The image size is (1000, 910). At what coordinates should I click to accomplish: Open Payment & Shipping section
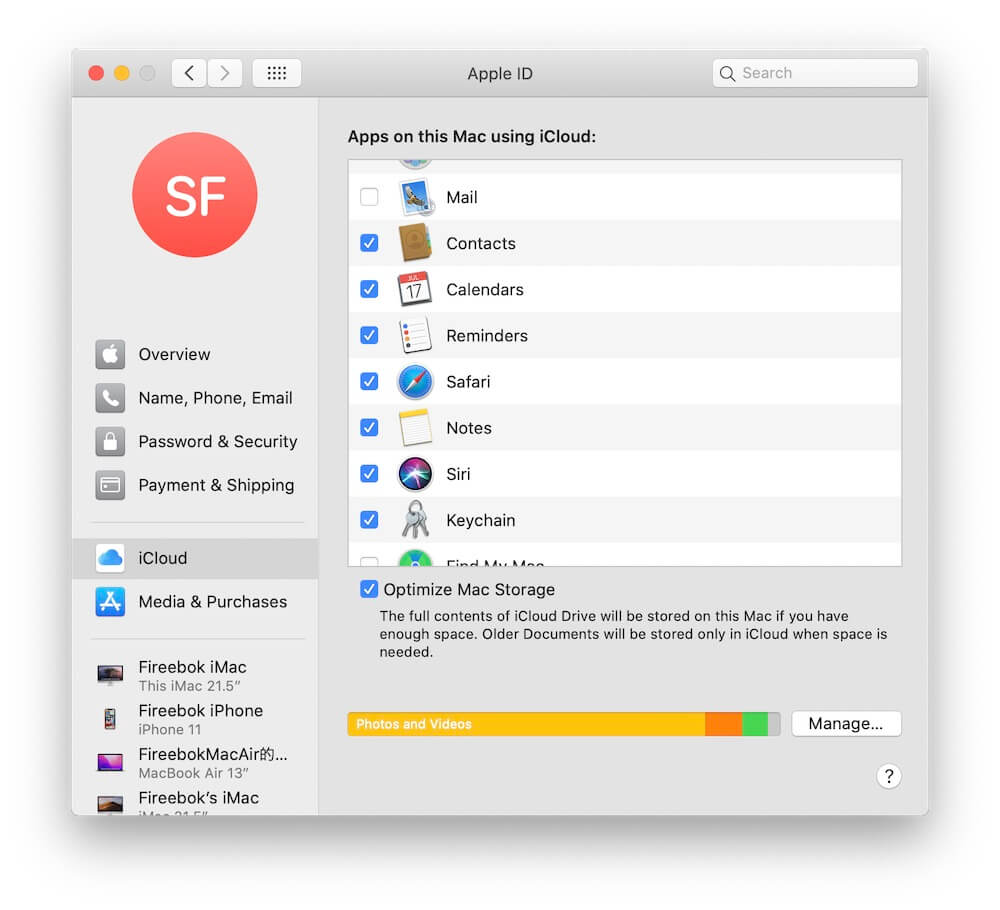coord(196,485)
